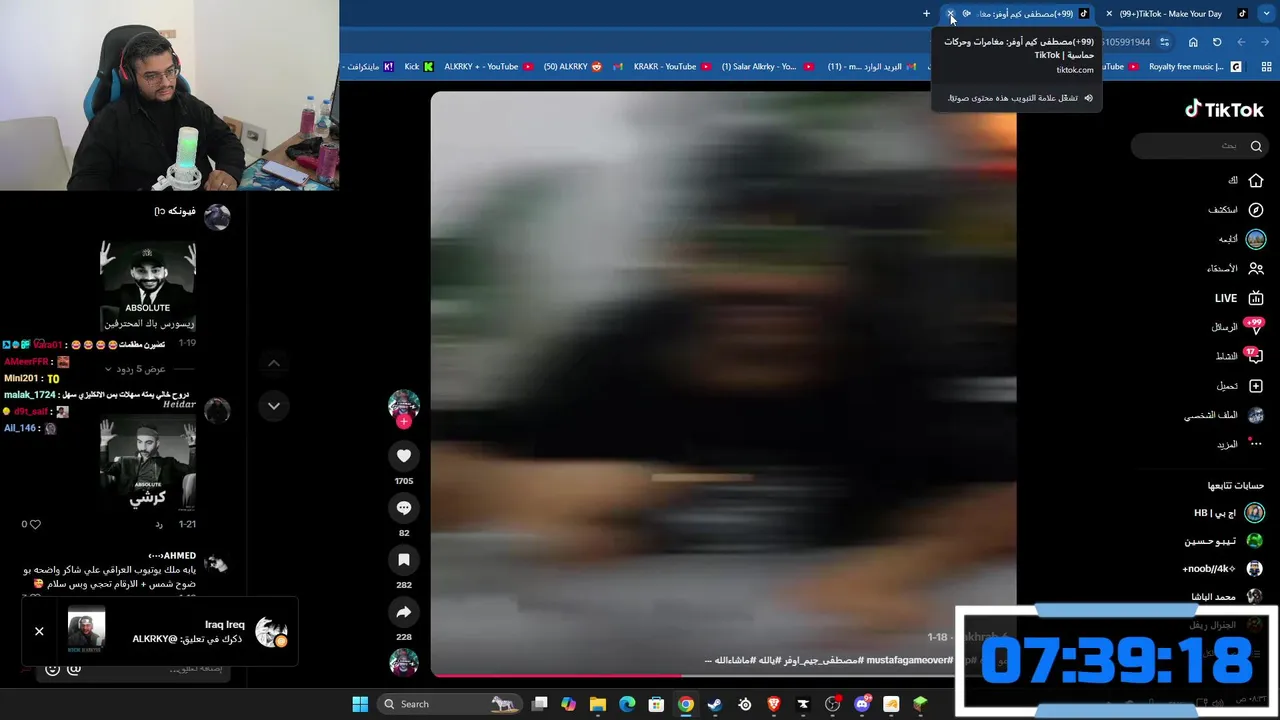This screenshot has width=1280, height=720.
Task: Share the video with the arrow icon
Action: pyautogui.click(x=404, y=612)
